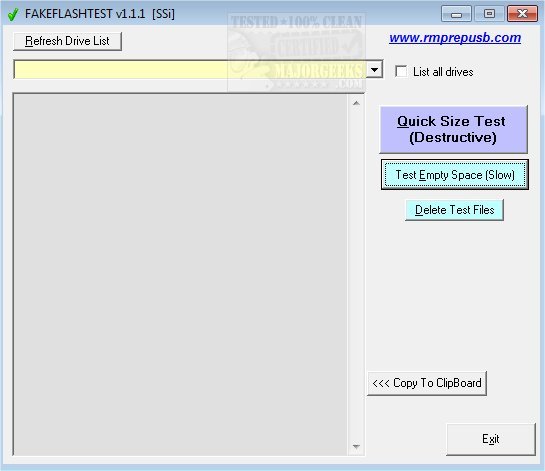Click inside the gray log output area

(x=181, y=275)
